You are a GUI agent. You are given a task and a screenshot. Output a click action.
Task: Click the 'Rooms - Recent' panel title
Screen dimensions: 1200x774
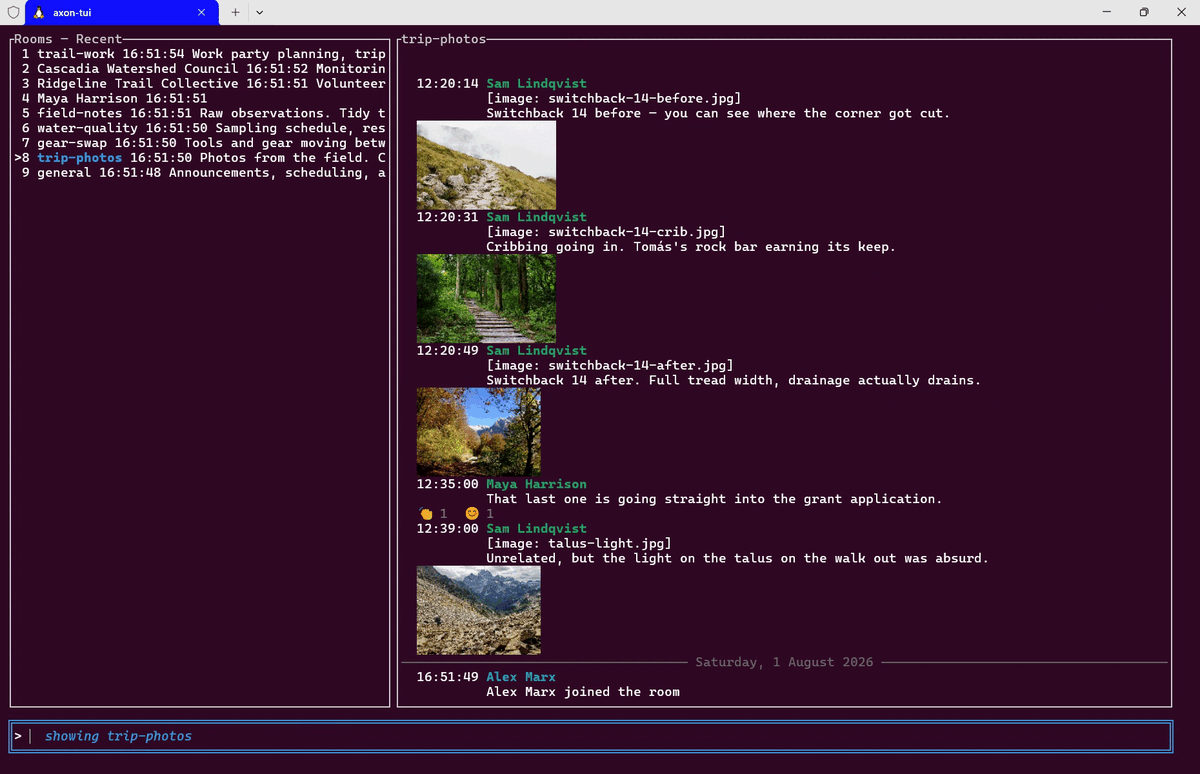pos(68,39)
